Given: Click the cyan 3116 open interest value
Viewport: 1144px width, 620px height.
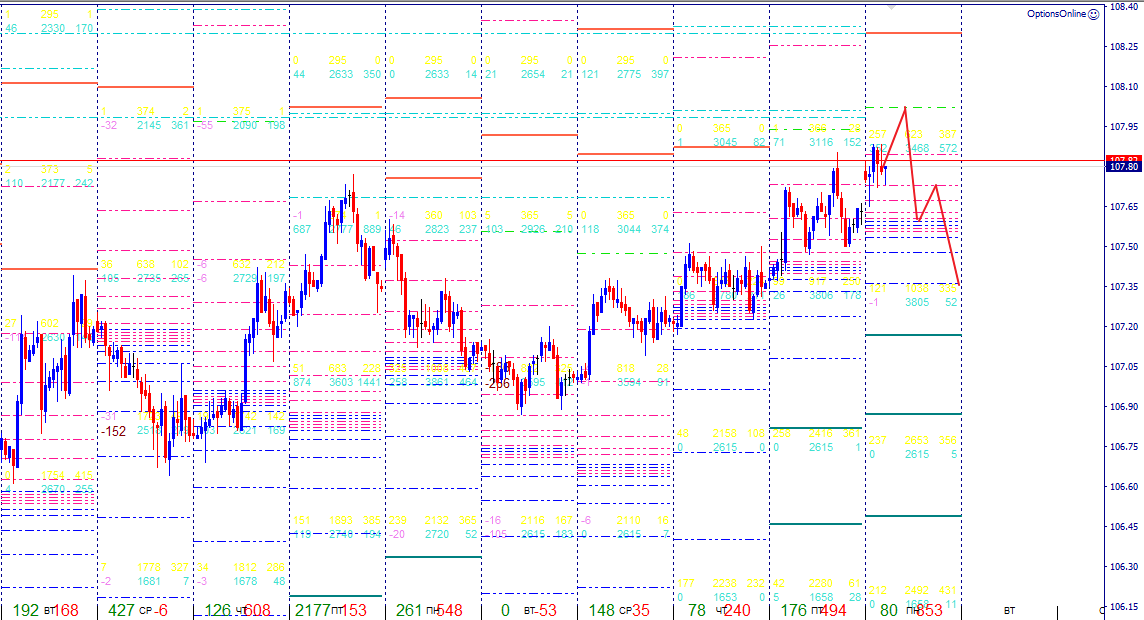Looking at the screenshot, I should click(821, 142).
